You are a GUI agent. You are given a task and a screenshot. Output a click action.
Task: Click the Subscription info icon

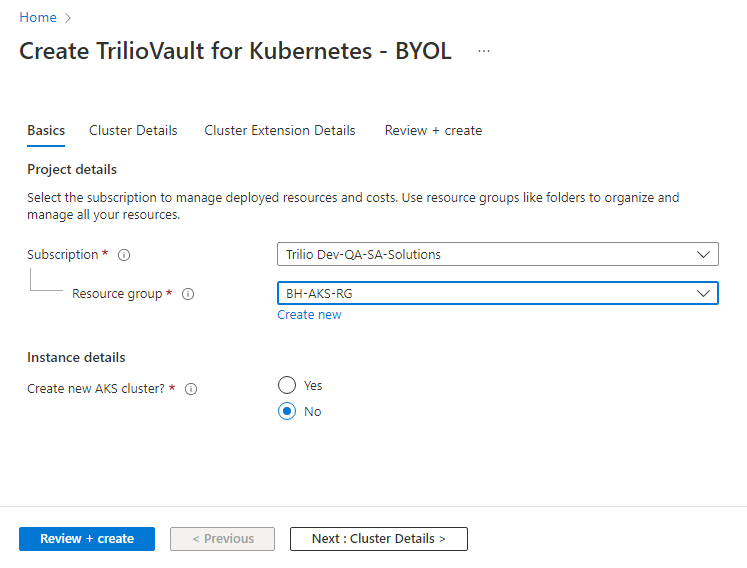point(124,255)
